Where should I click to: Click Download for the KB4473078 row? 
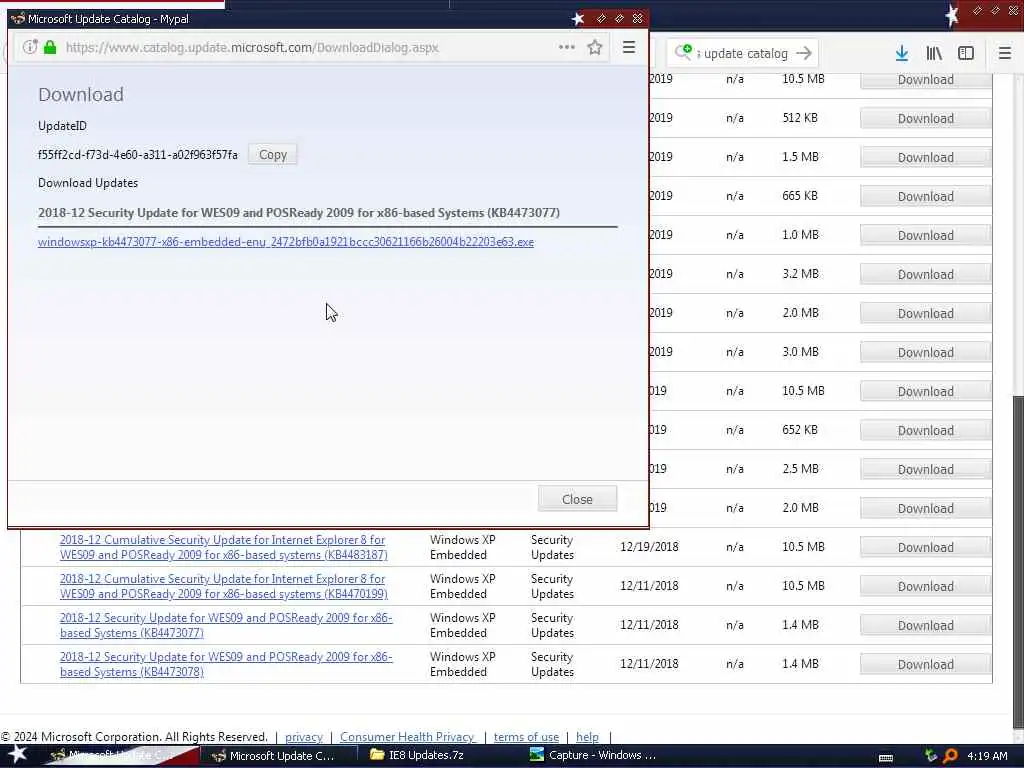(925, 664)
